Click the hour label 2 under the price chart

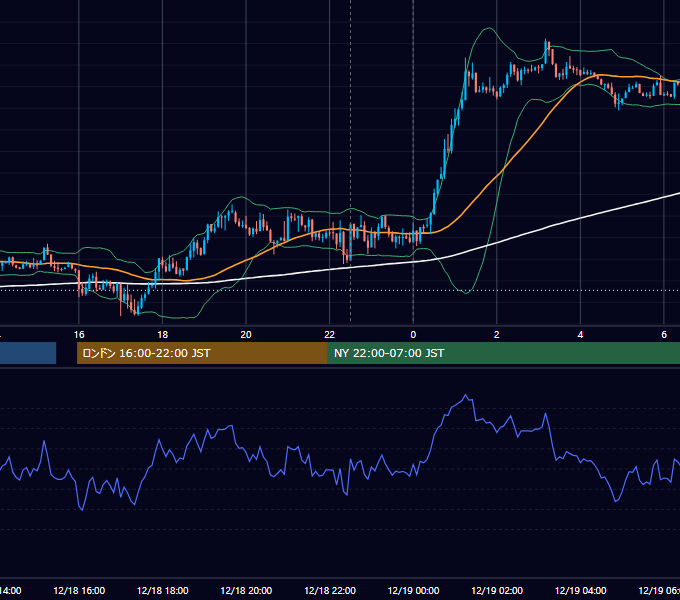point(497,335)
